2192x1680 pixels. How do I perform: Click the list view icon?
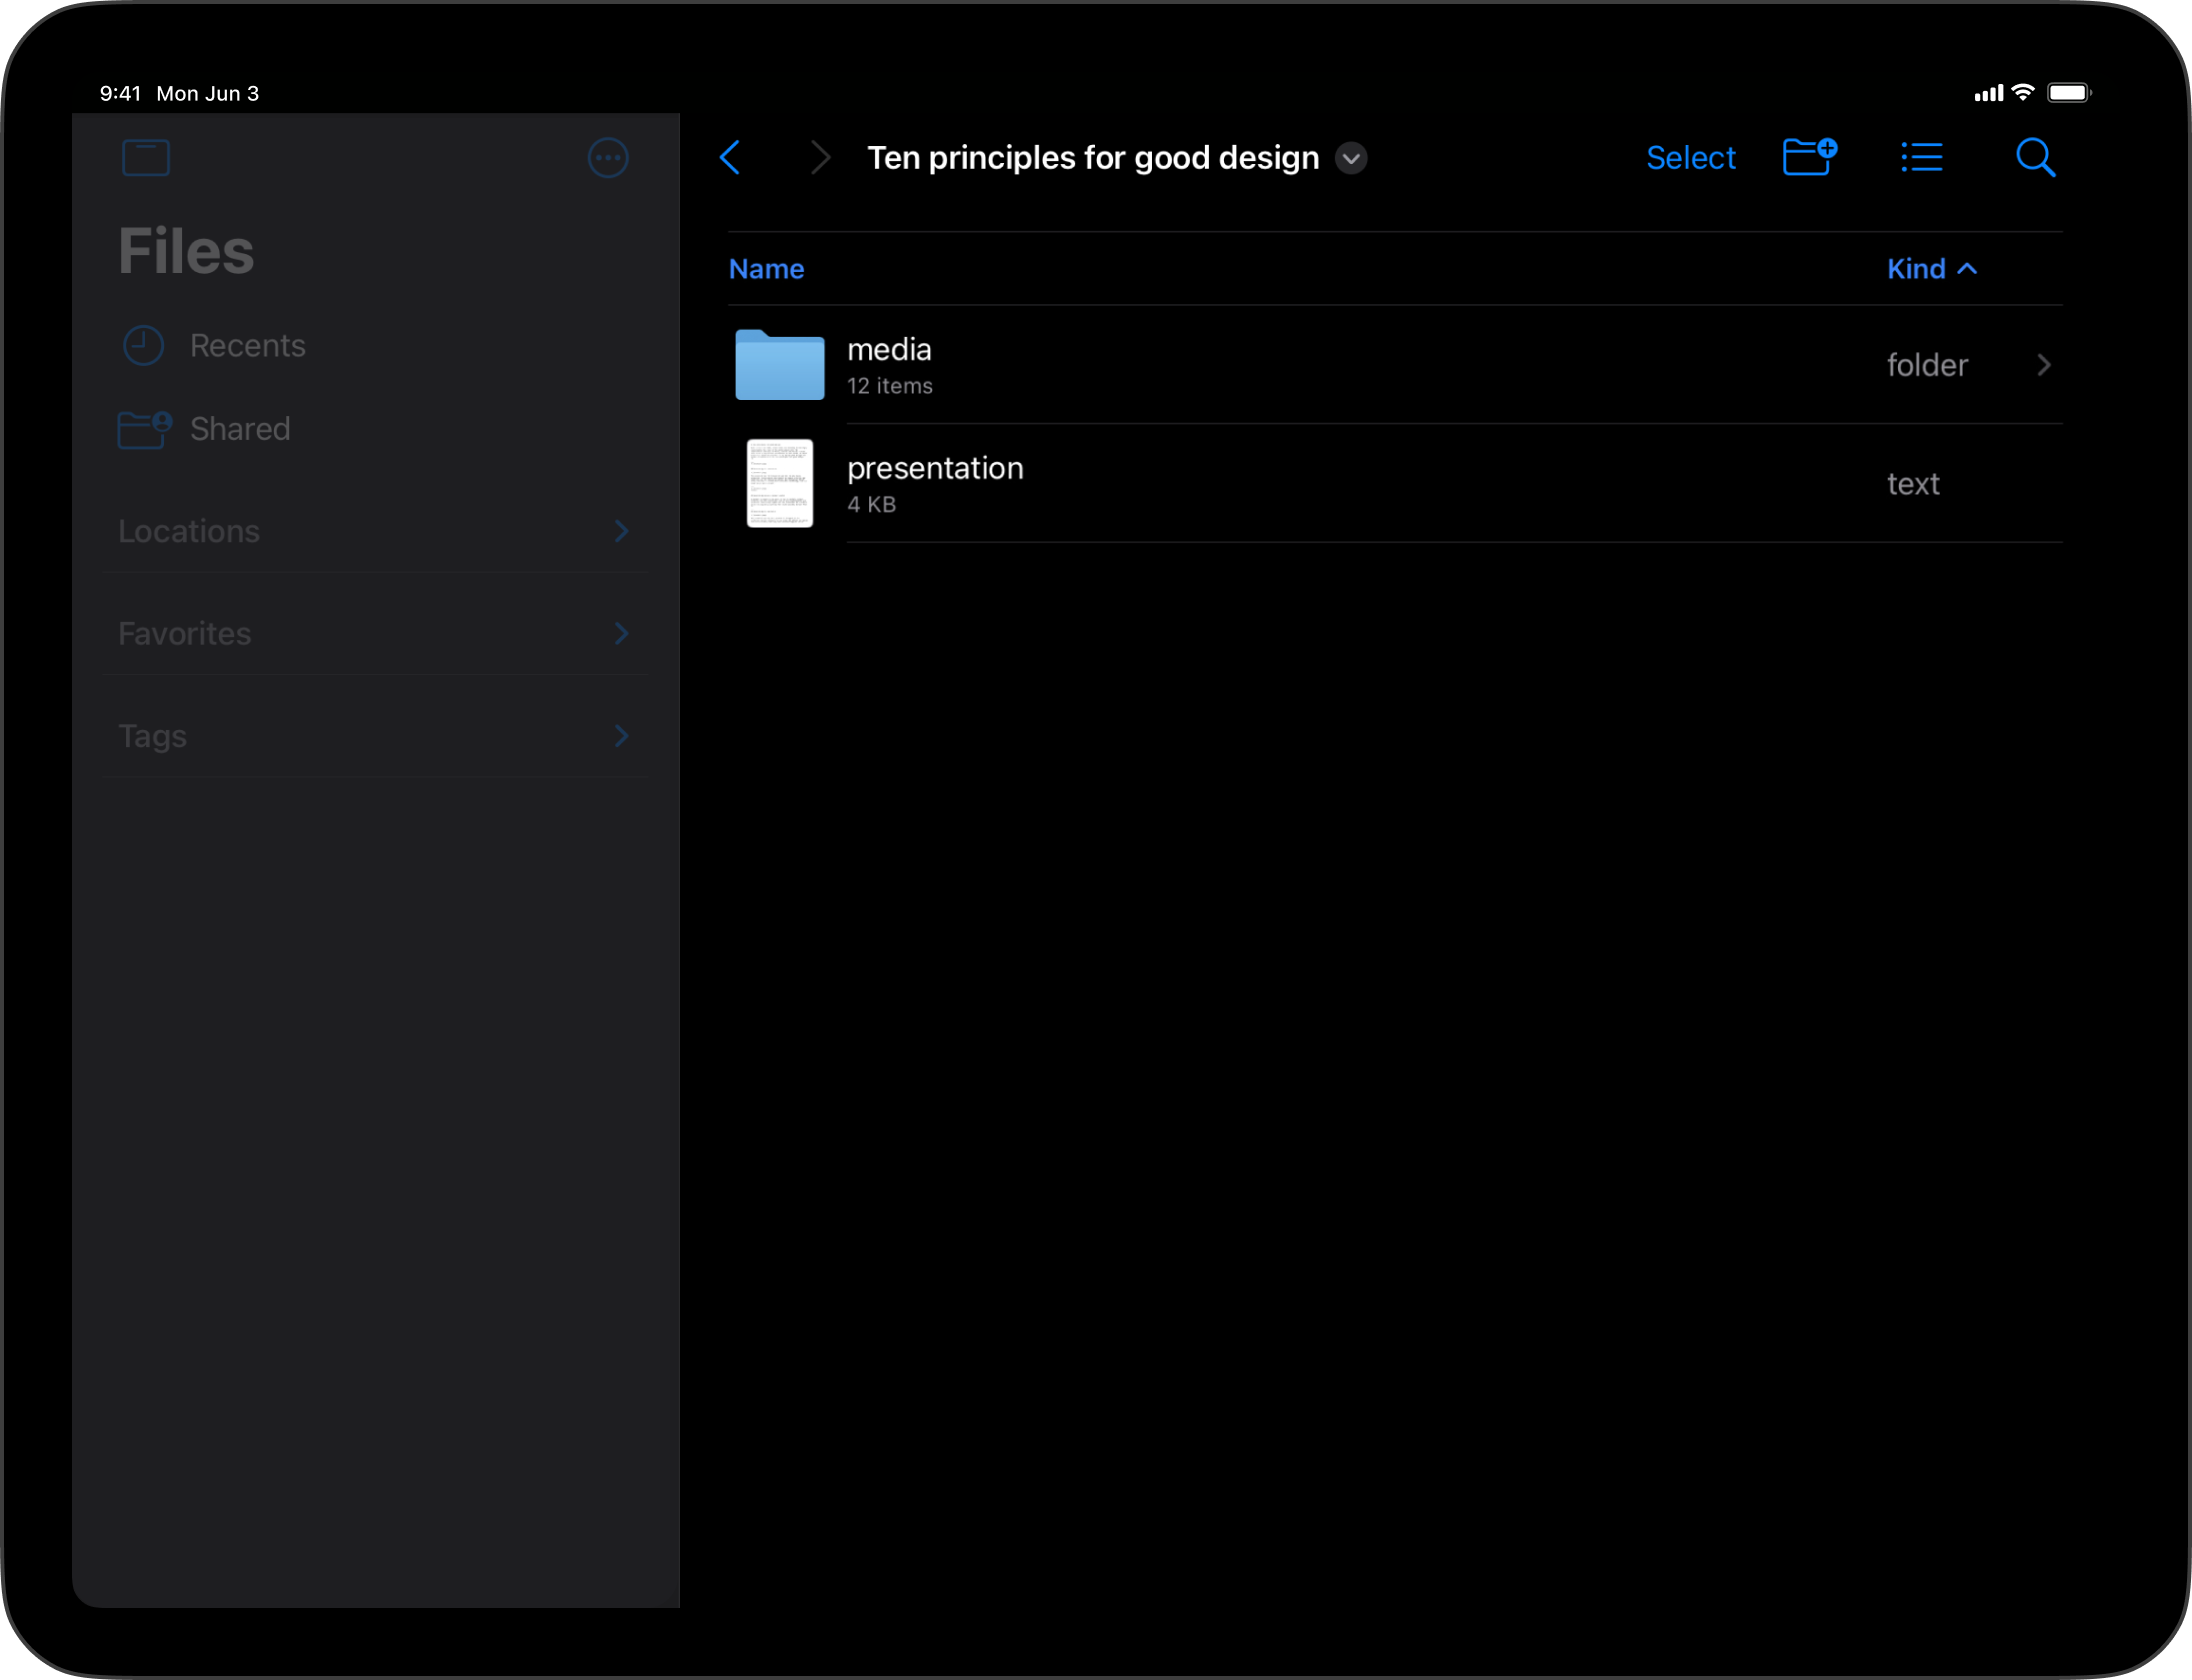pyautogui.click(x=1922, y=157)
